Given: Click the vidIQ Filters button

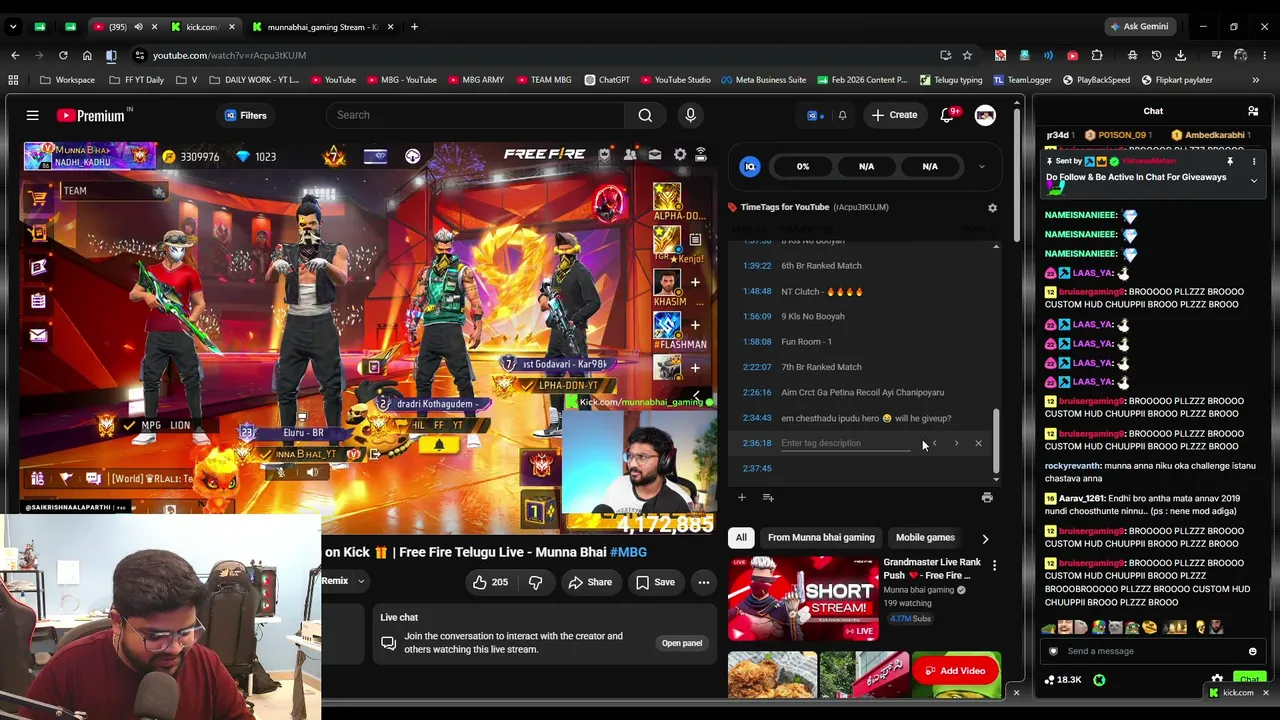Looking at the screenshot, I should pyautogui.click(x=246, y=115).
